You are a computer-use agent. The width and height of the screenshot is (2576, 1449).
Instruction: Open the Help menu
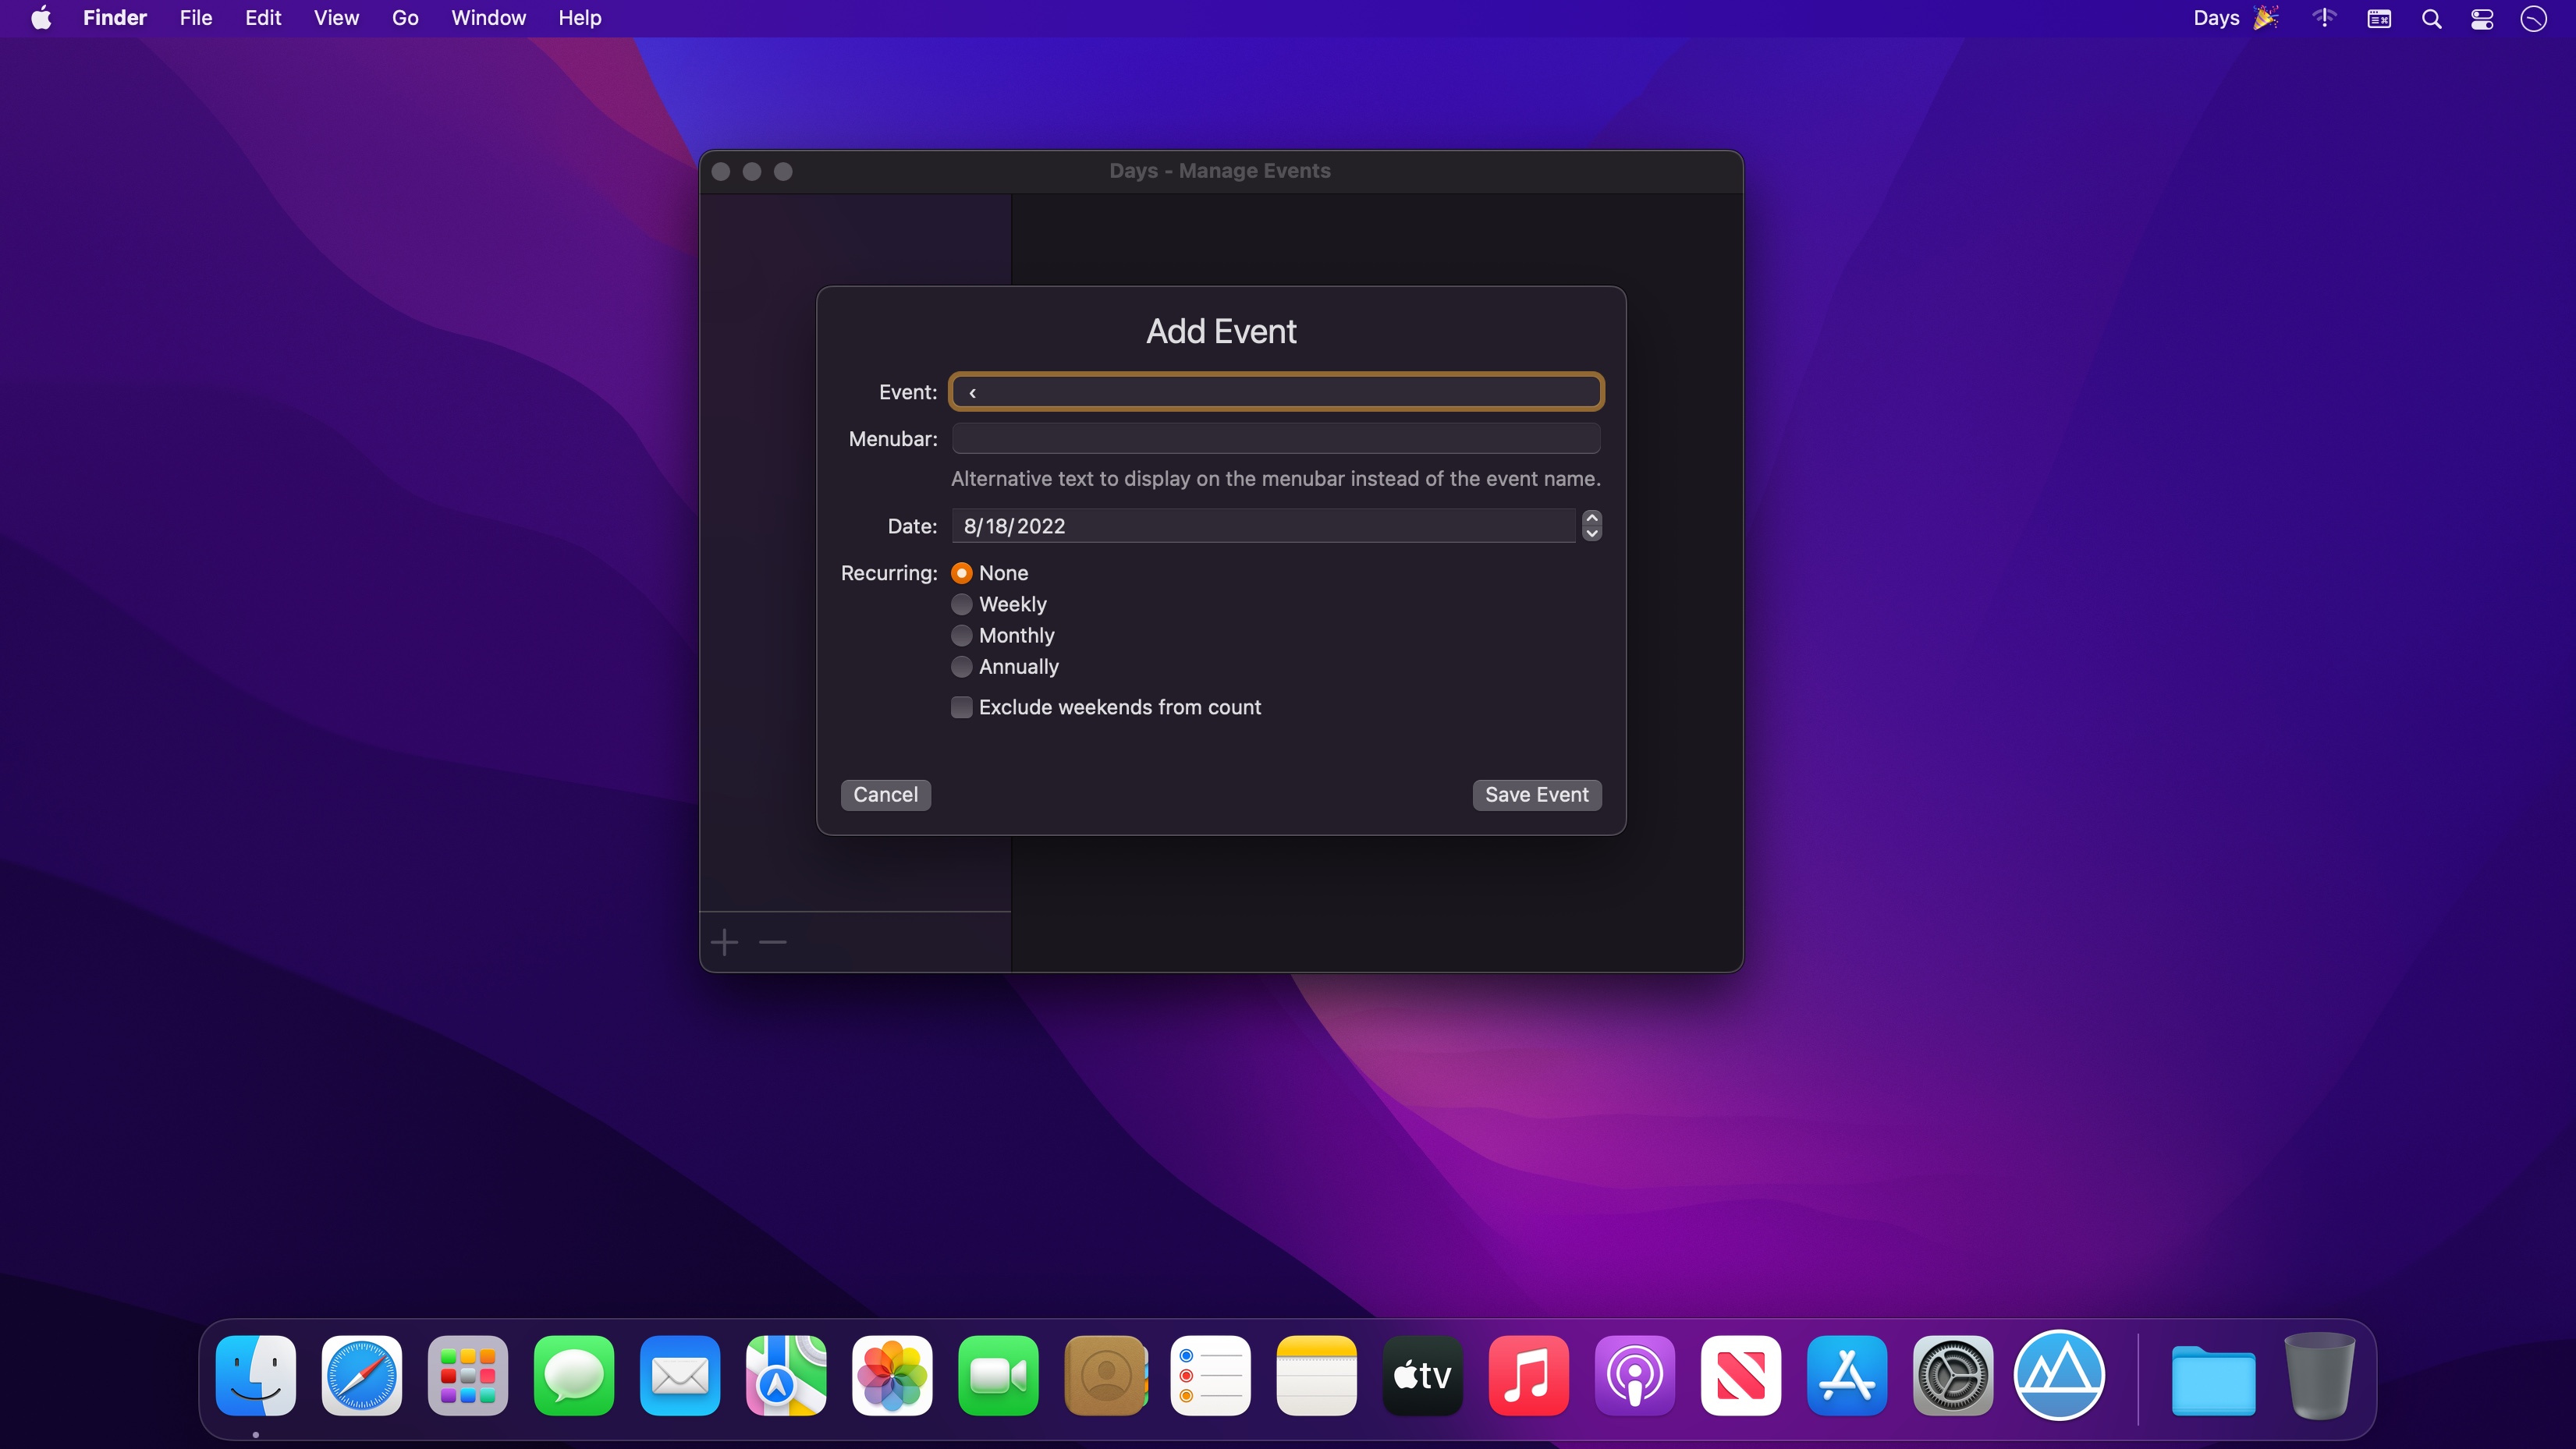[x=580, y=18]
